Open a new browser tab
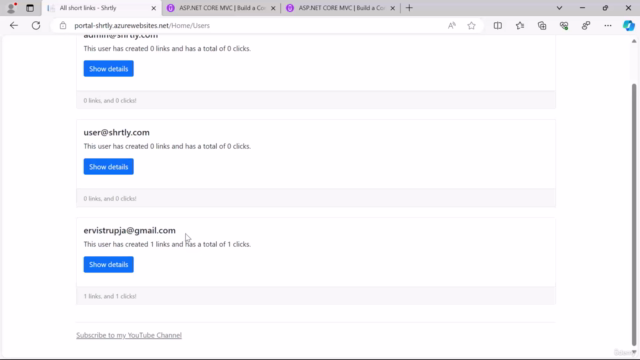This screenshot has height=360, width=640. [409, 8]
